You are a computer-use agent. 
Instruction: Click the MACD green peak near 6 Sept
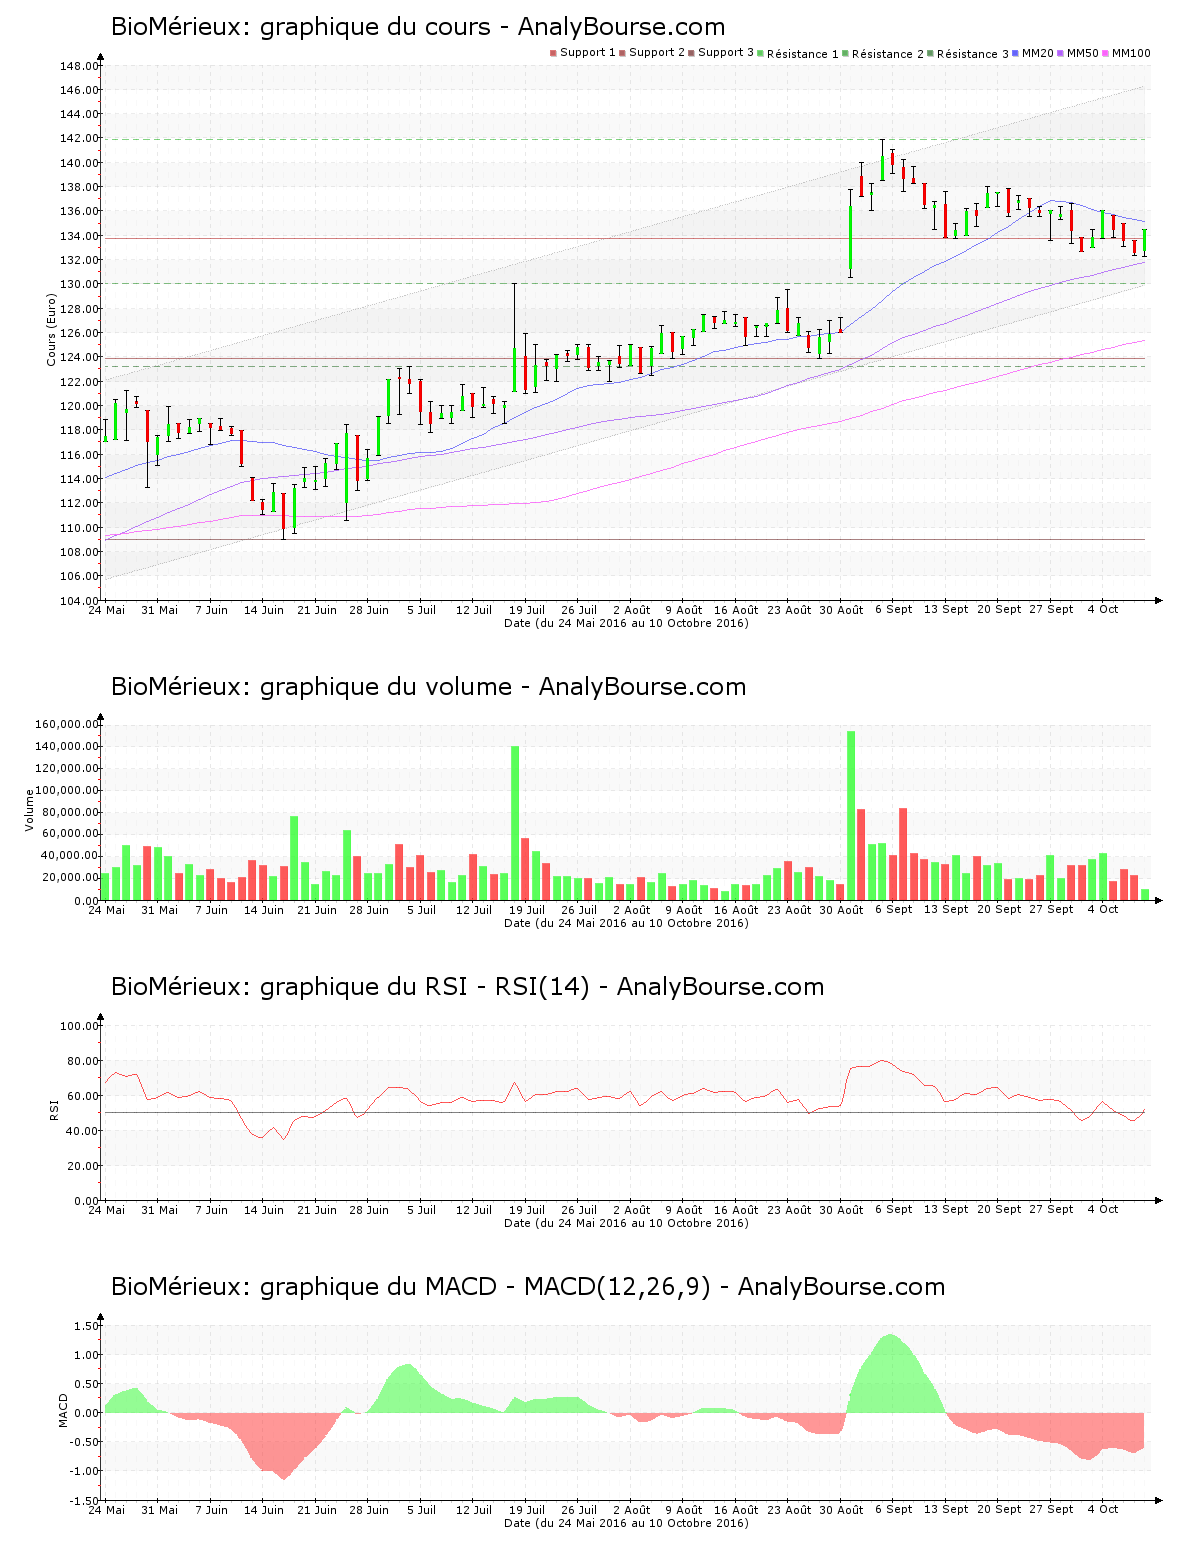(890, 1374)
